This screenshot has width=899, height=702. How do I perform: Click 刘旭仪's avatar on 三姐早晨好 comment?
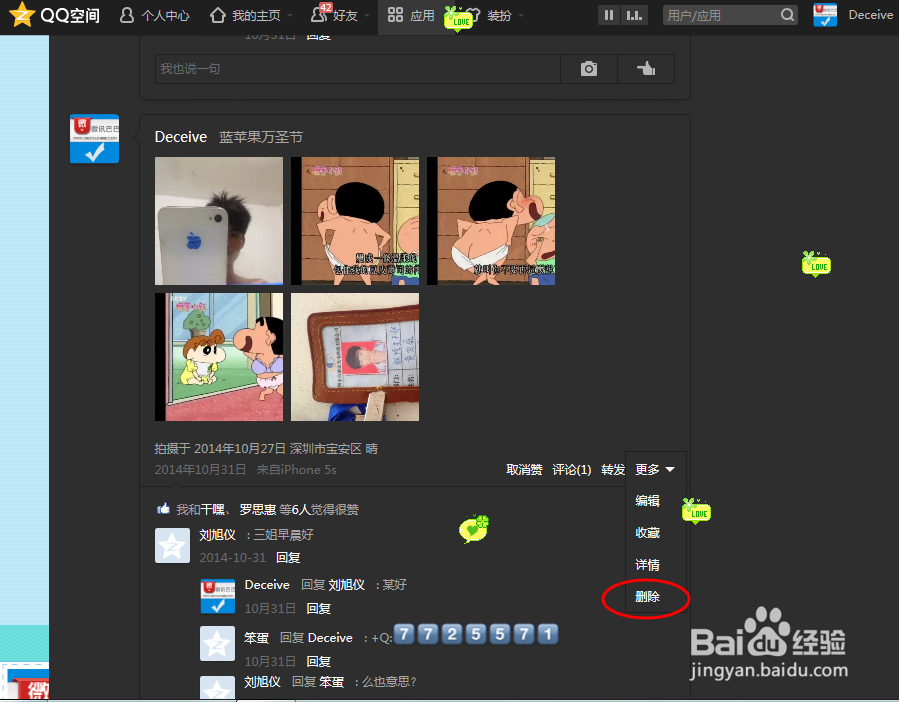pyautogui.click(x=173, y=545)
